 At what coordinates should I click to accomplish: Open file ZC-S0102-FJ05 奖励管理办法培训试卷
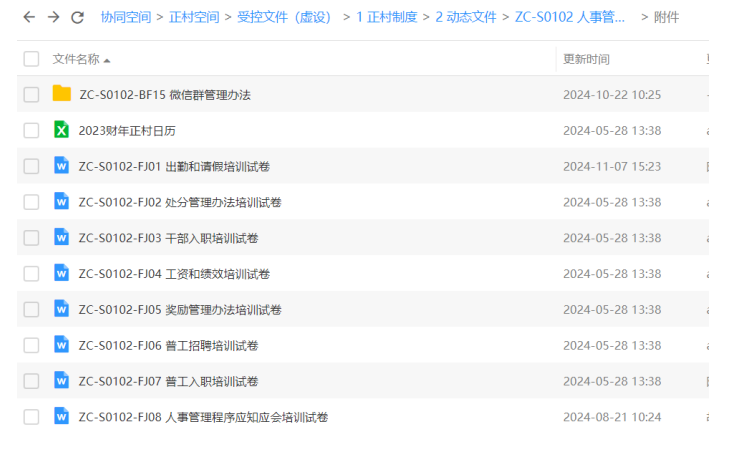click(180, 309)
